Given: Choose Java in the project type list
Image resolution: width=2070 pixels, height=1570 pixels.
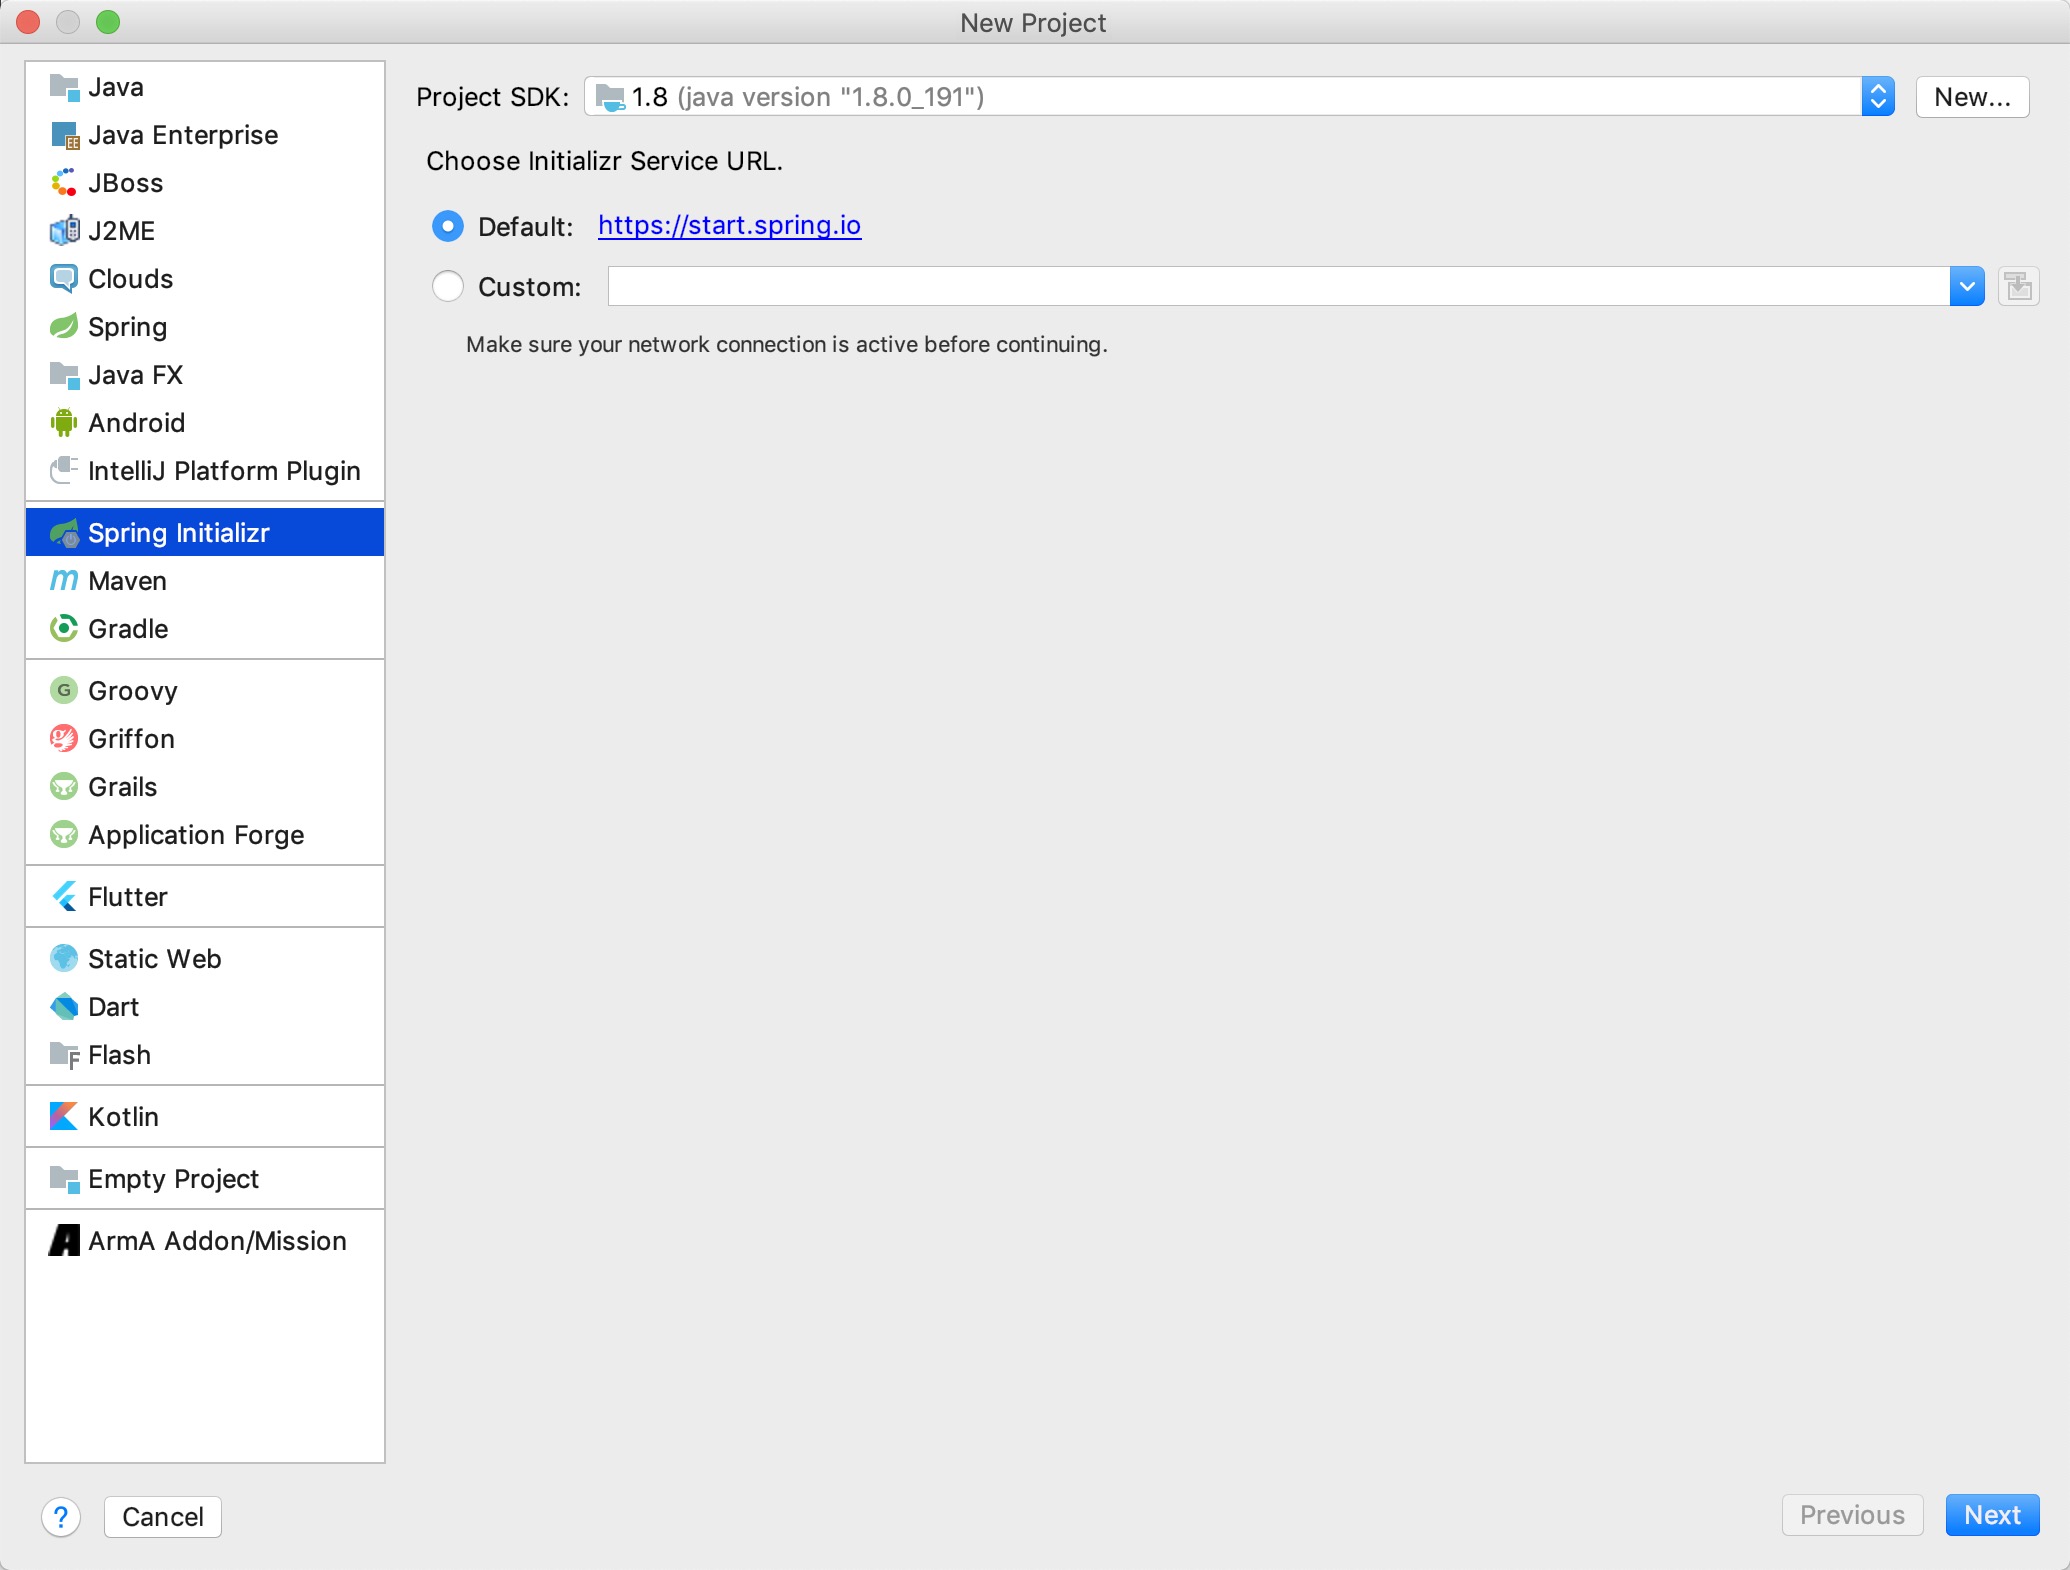Looking at the screenshot, I should 205,87.
